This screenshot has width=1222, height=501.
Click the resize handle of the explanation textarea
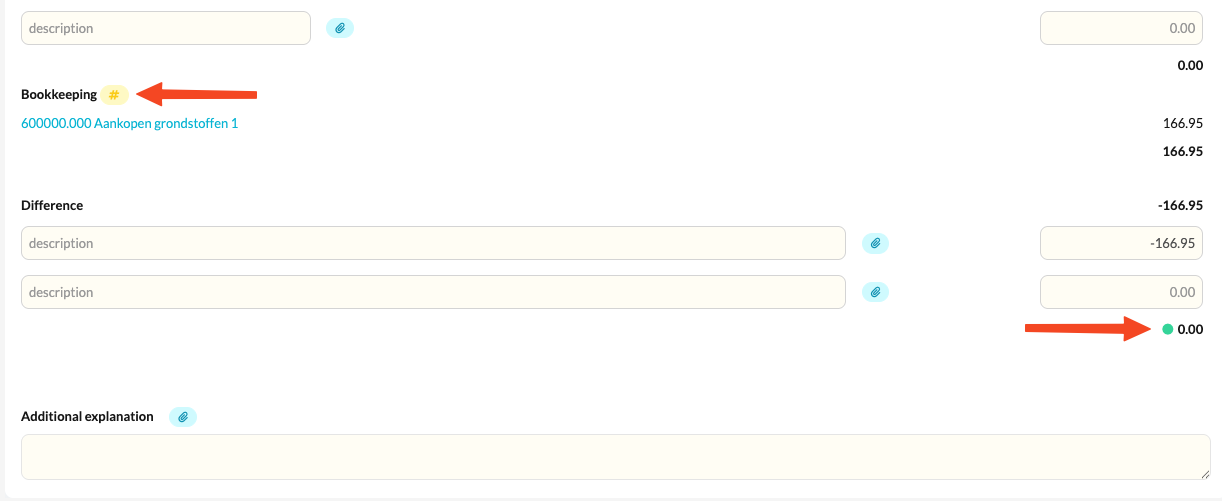pyautogui.click(x=1205, y=474)
